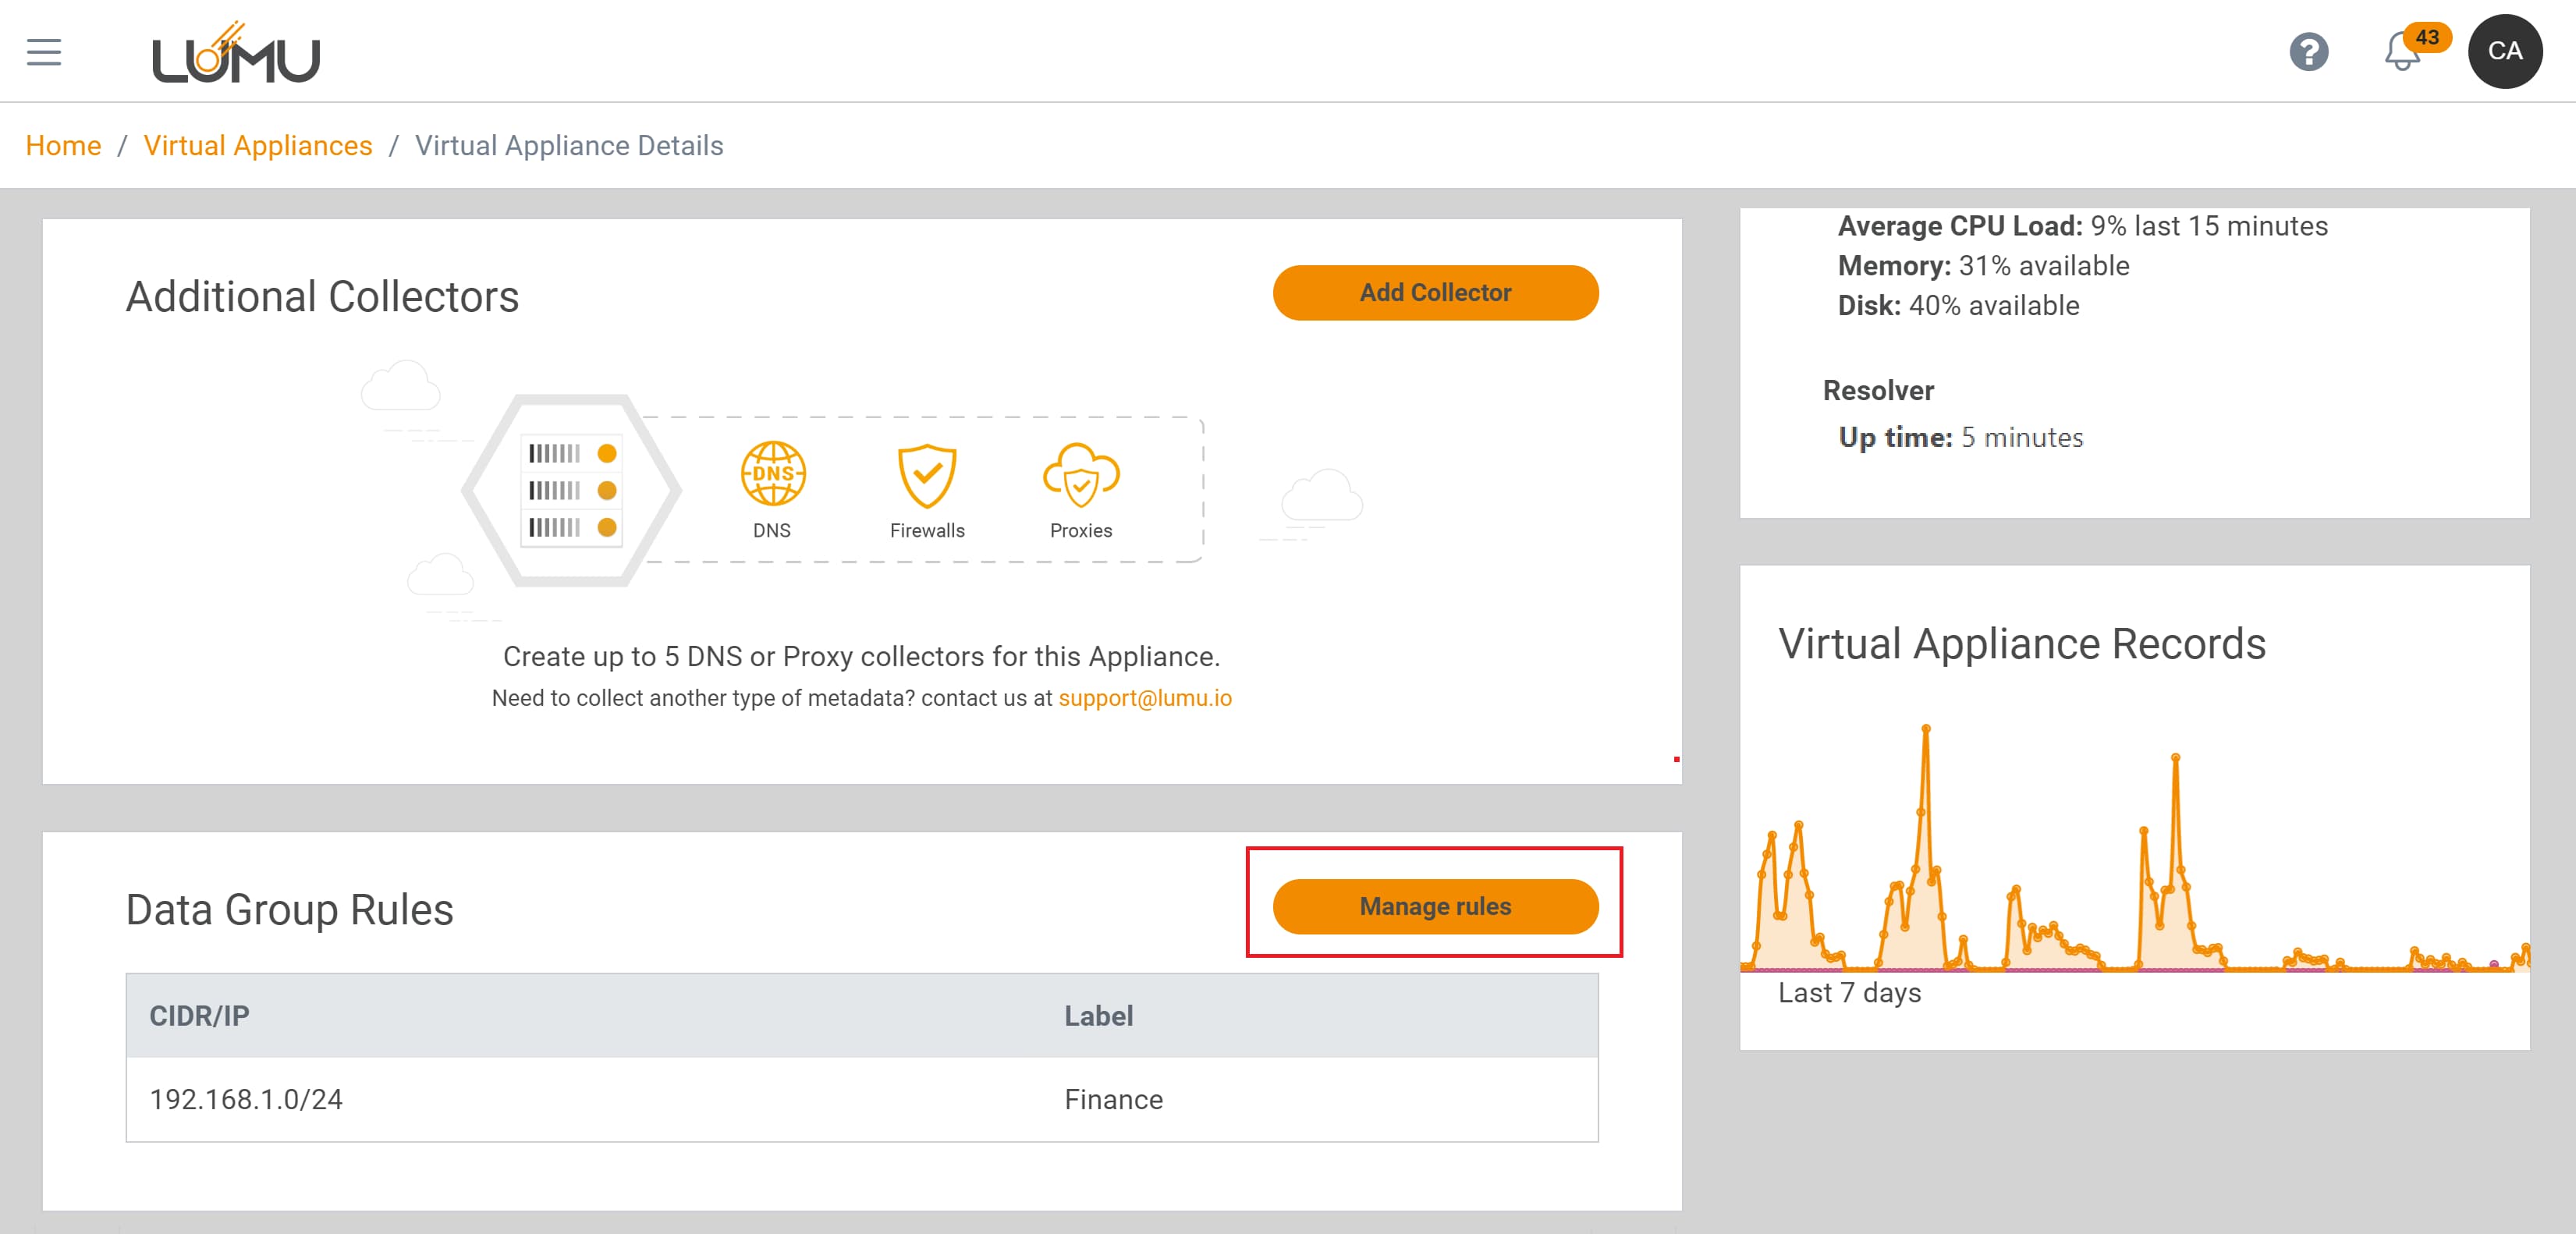Open Virtual Appliances breadcrumb link

(258, 145)
